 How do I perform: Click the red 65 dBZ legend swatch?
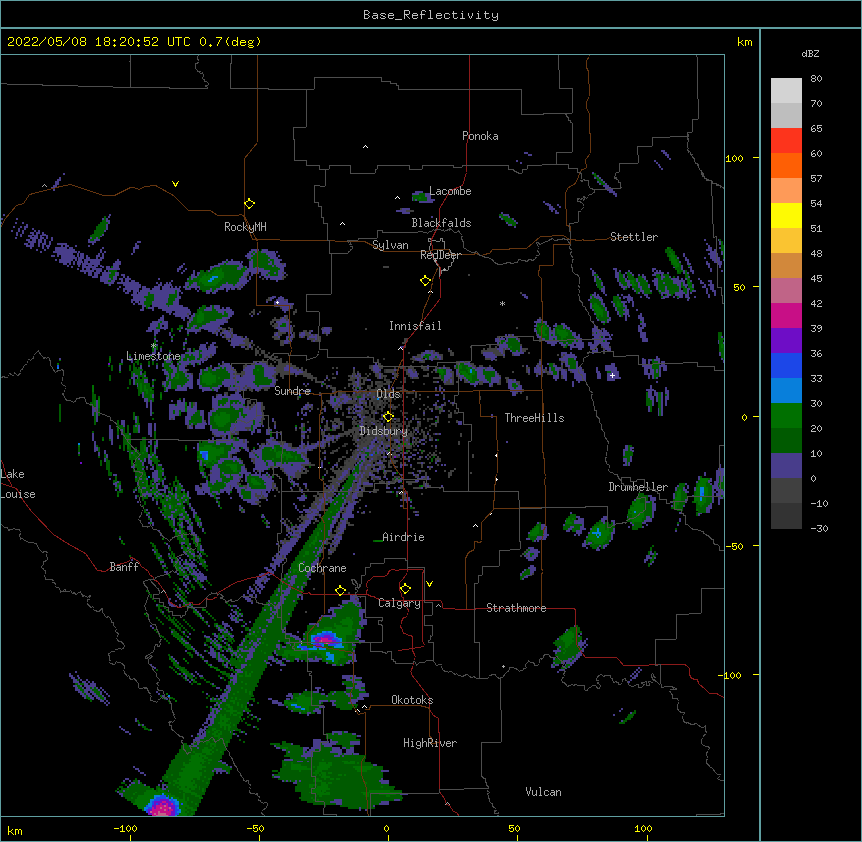click(786, 141)
